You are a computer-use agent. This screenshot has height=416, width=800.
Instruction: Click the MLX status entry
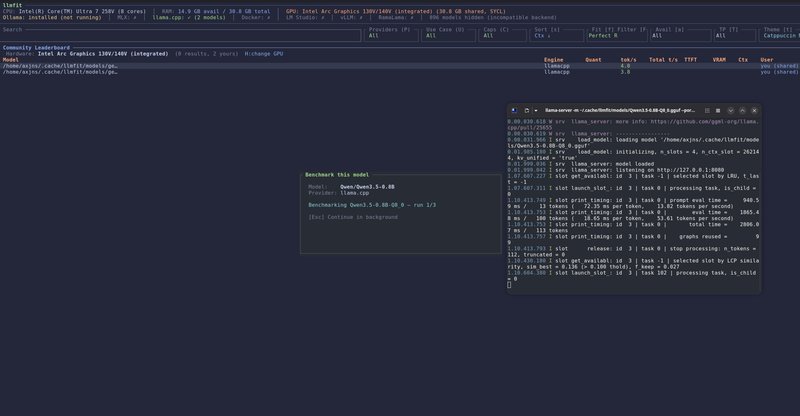[127, 17]
